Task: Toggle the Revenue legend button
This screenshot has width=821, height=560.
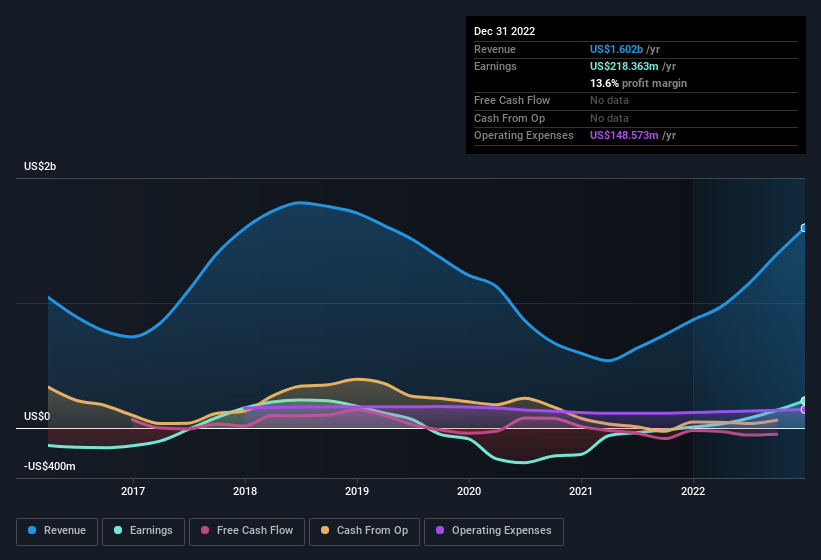Action: tap(57, 531)
